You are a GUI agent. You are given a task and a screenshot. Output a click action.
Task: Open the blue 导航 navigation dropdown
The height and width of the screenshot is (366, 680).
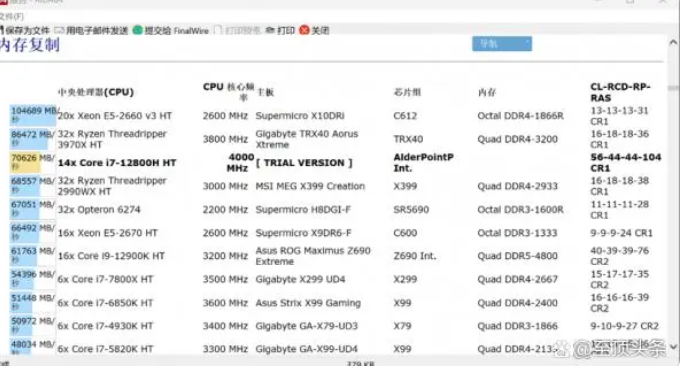coord(502,44)
